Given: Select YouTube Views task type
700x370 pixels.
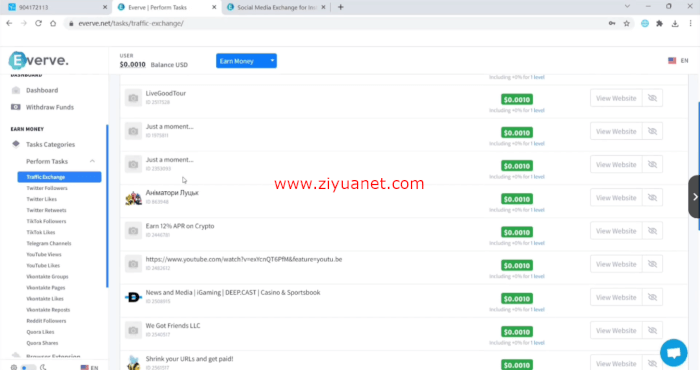Looking at the screenshot, I should point(44,254).
